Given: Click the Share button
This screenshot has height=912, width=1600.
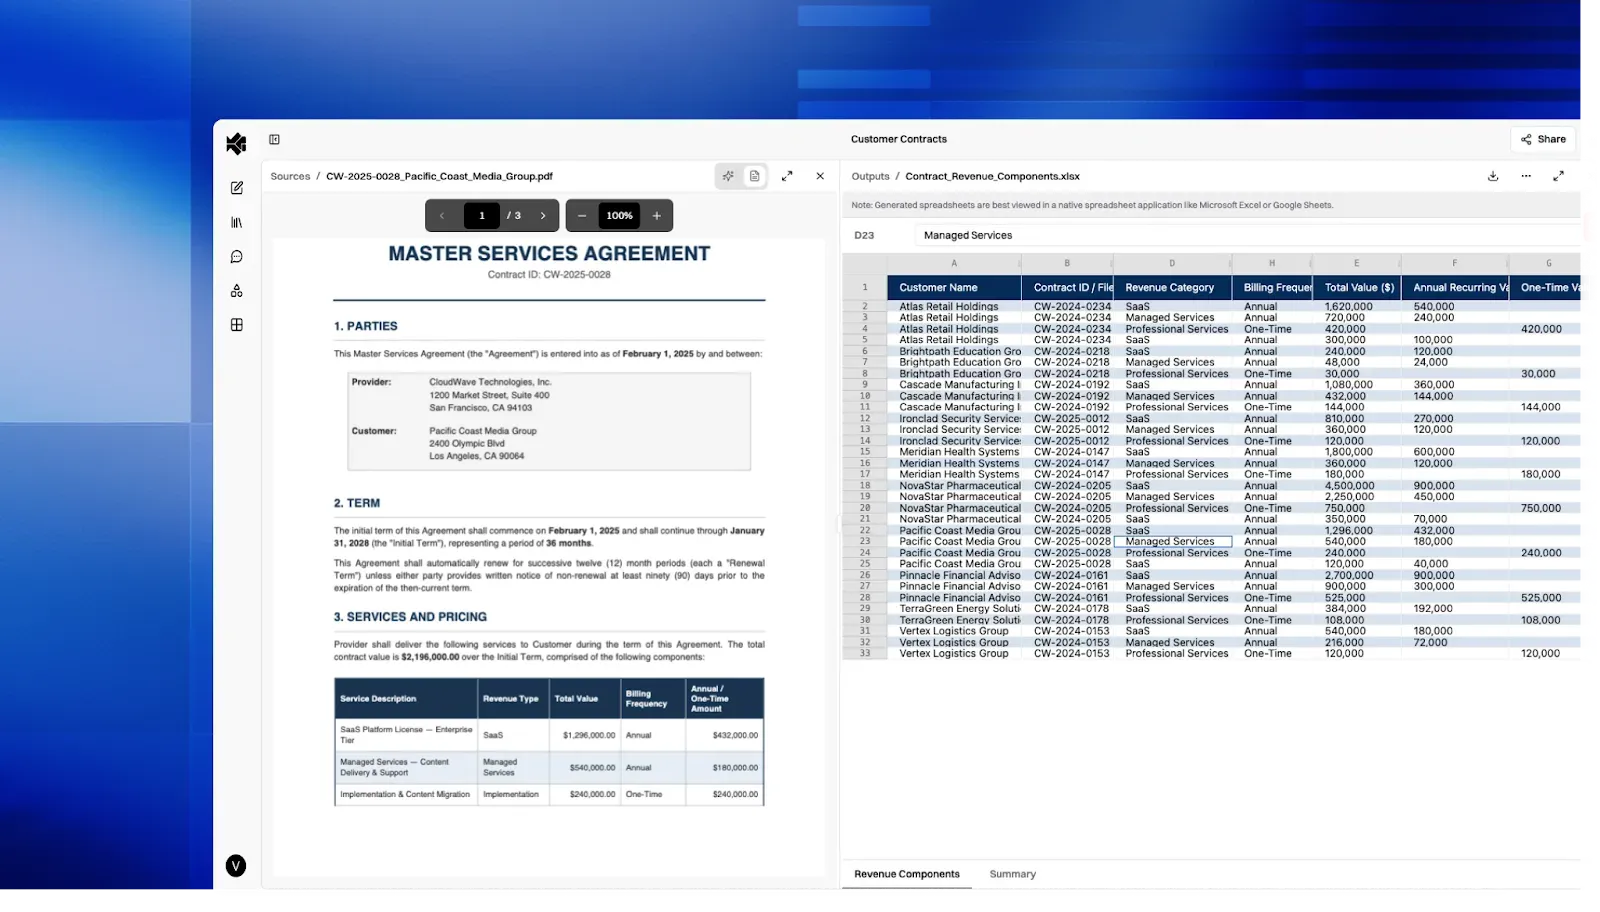Looking at the screenshot, I should tap(1544, 140).
